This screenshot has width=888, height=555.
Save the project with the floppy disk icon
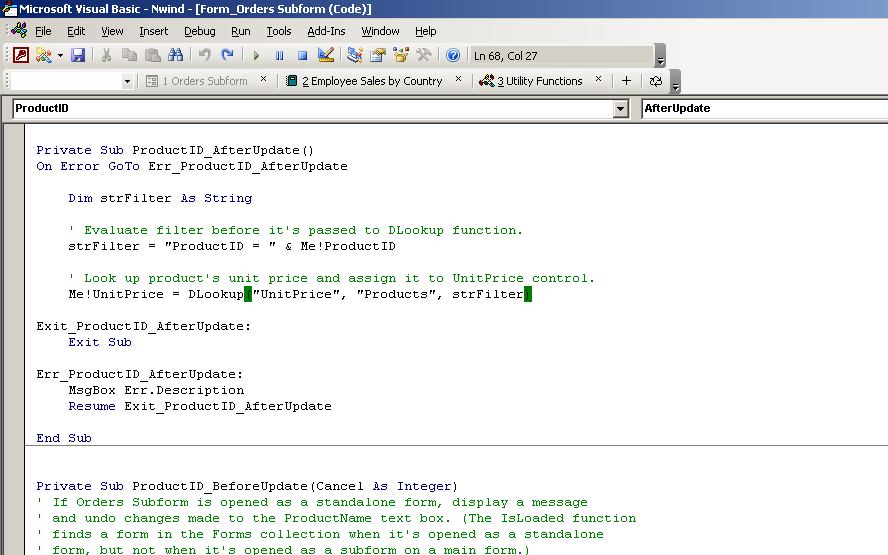(x=77, y=55)
